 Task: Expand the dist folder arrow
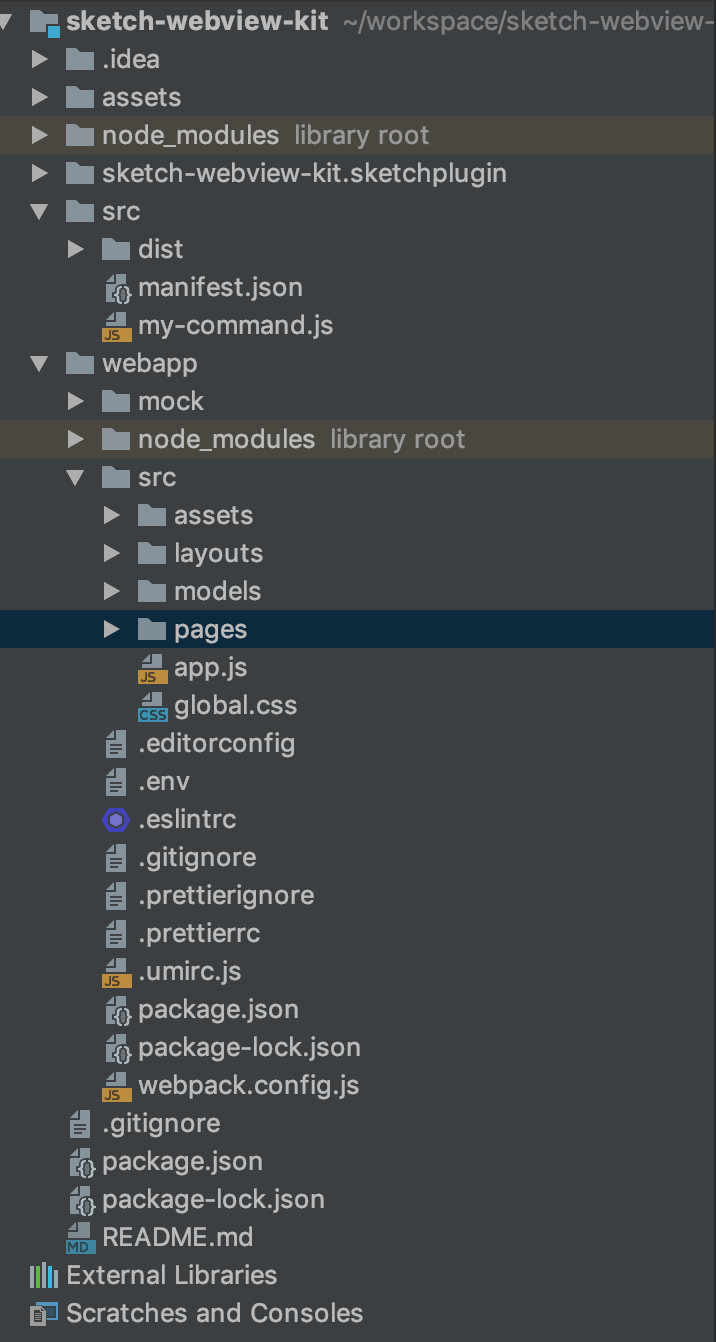pos(76,249)
